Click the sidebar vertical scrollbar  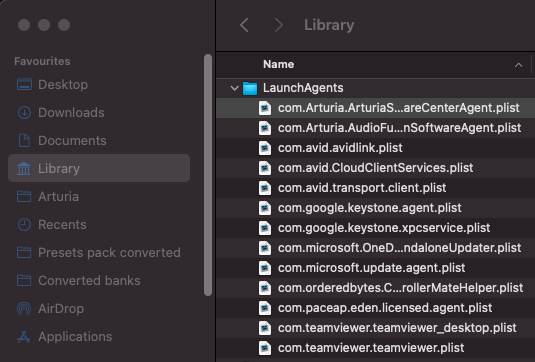click(x=208, y=175)
